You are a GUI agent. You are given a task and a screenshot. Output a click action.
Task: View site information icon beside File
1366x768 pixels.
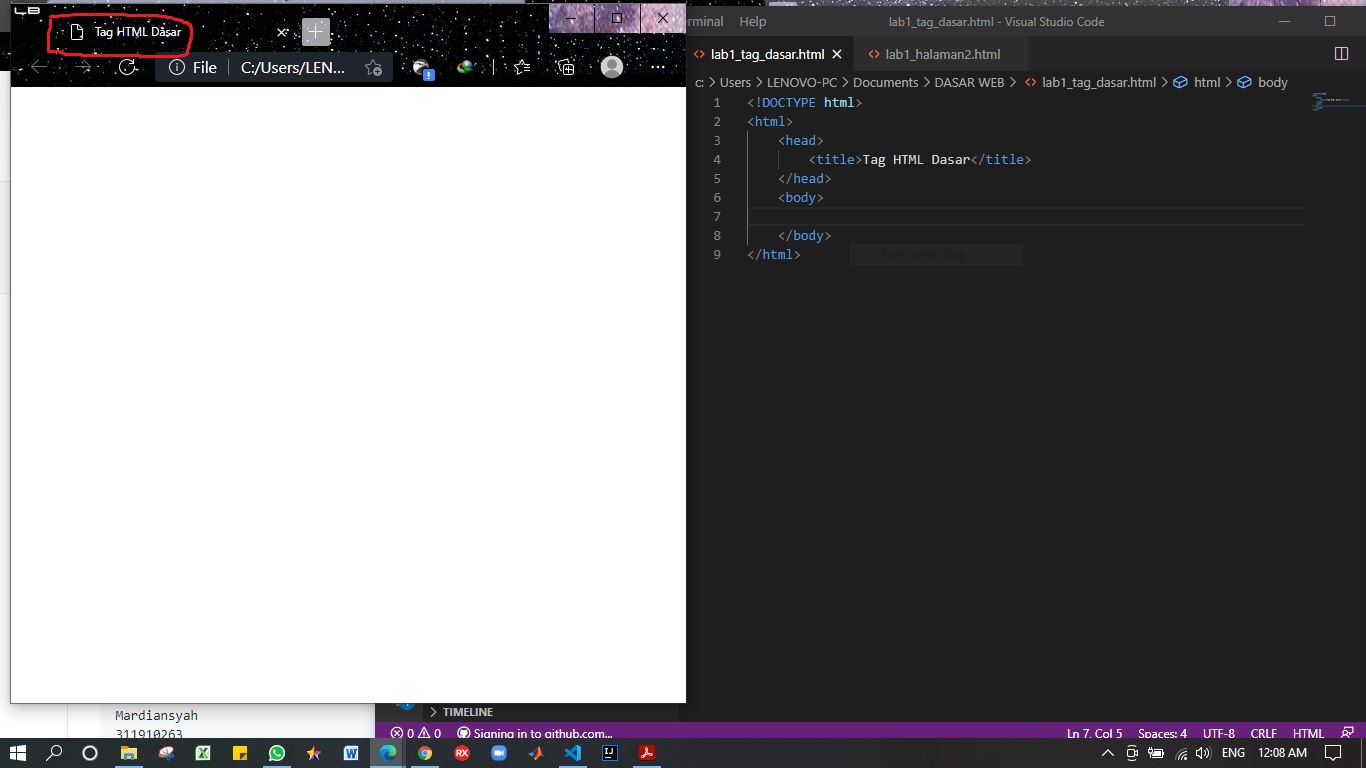point(177,67)
